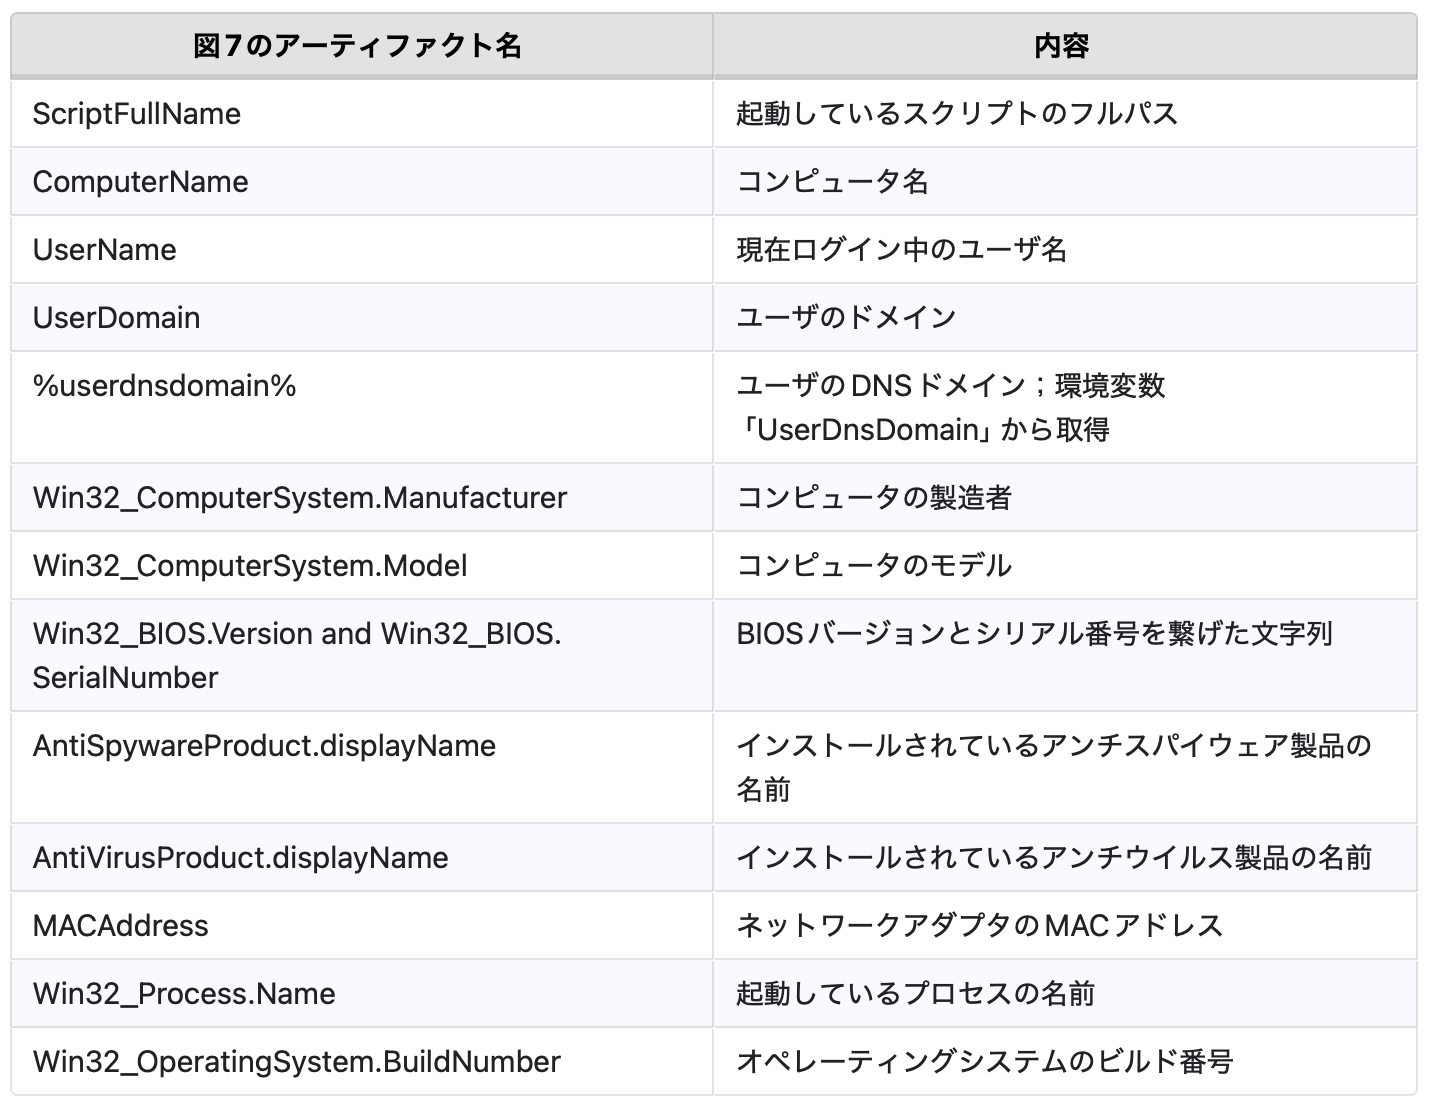Select the ネットワークアダプタのMACアドレス description
This screenshot has width=1436, height=1110.
point(980,926)
